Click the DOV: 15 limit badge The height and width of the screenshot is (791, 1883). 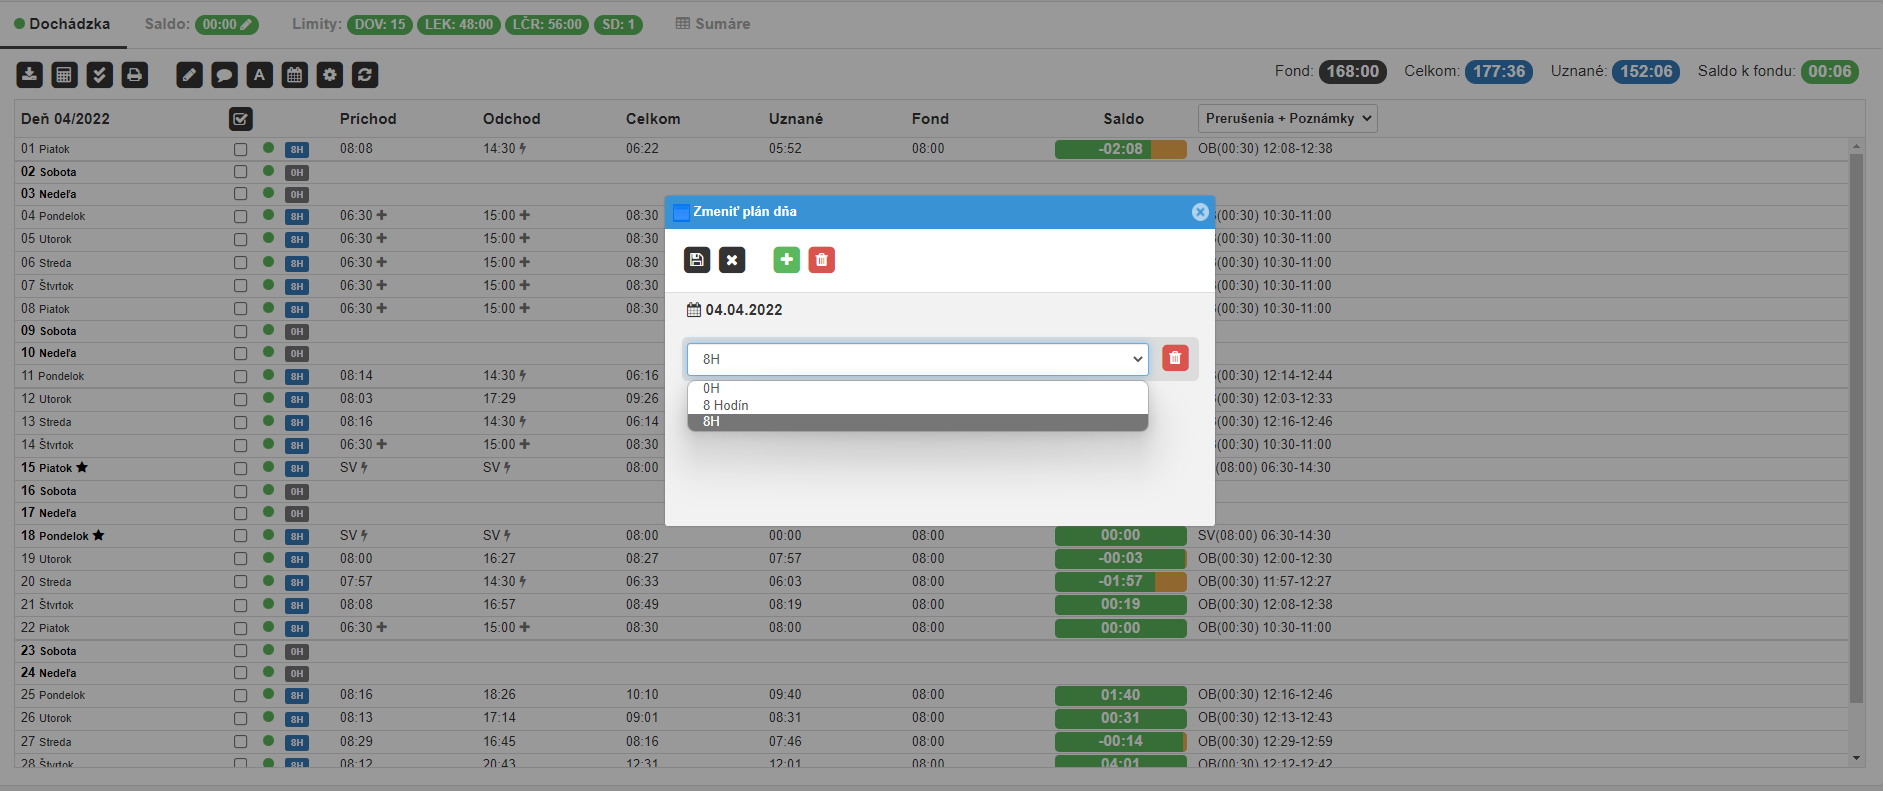(380, 24)
